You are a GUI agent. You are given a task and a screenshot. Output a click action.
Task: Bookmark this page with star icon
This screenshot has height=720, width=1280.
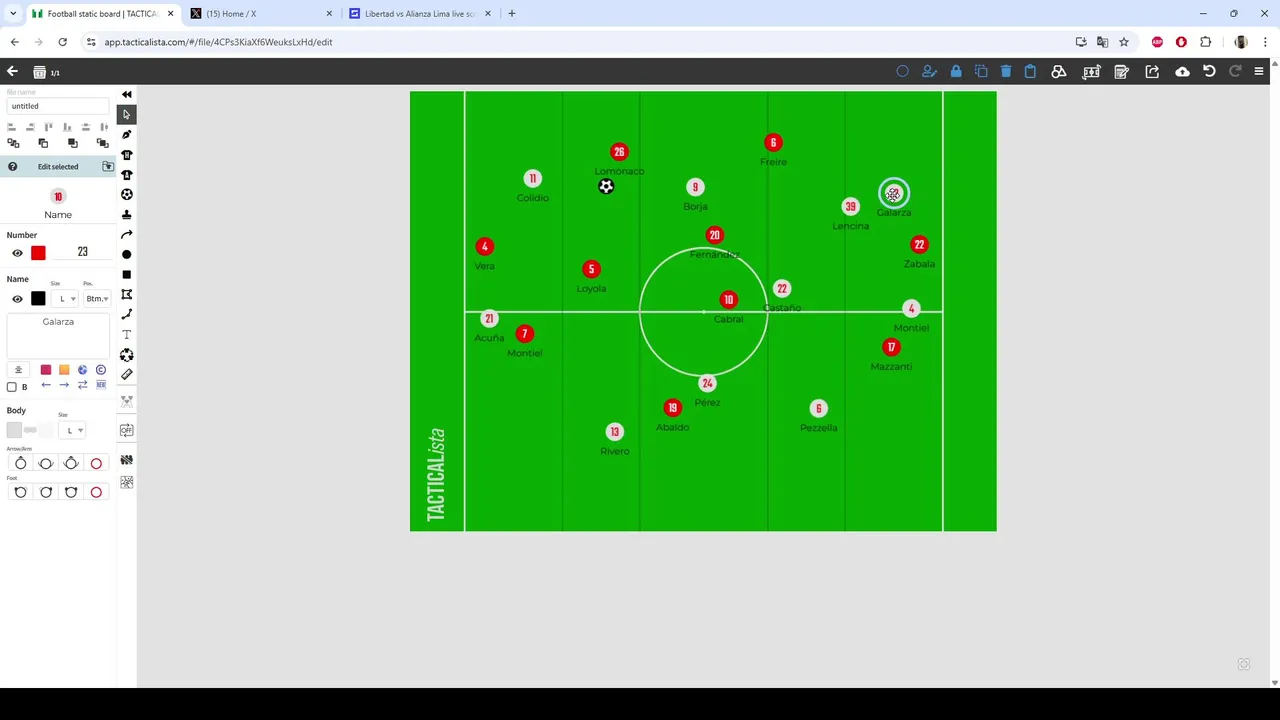(x=1124, y=42)
